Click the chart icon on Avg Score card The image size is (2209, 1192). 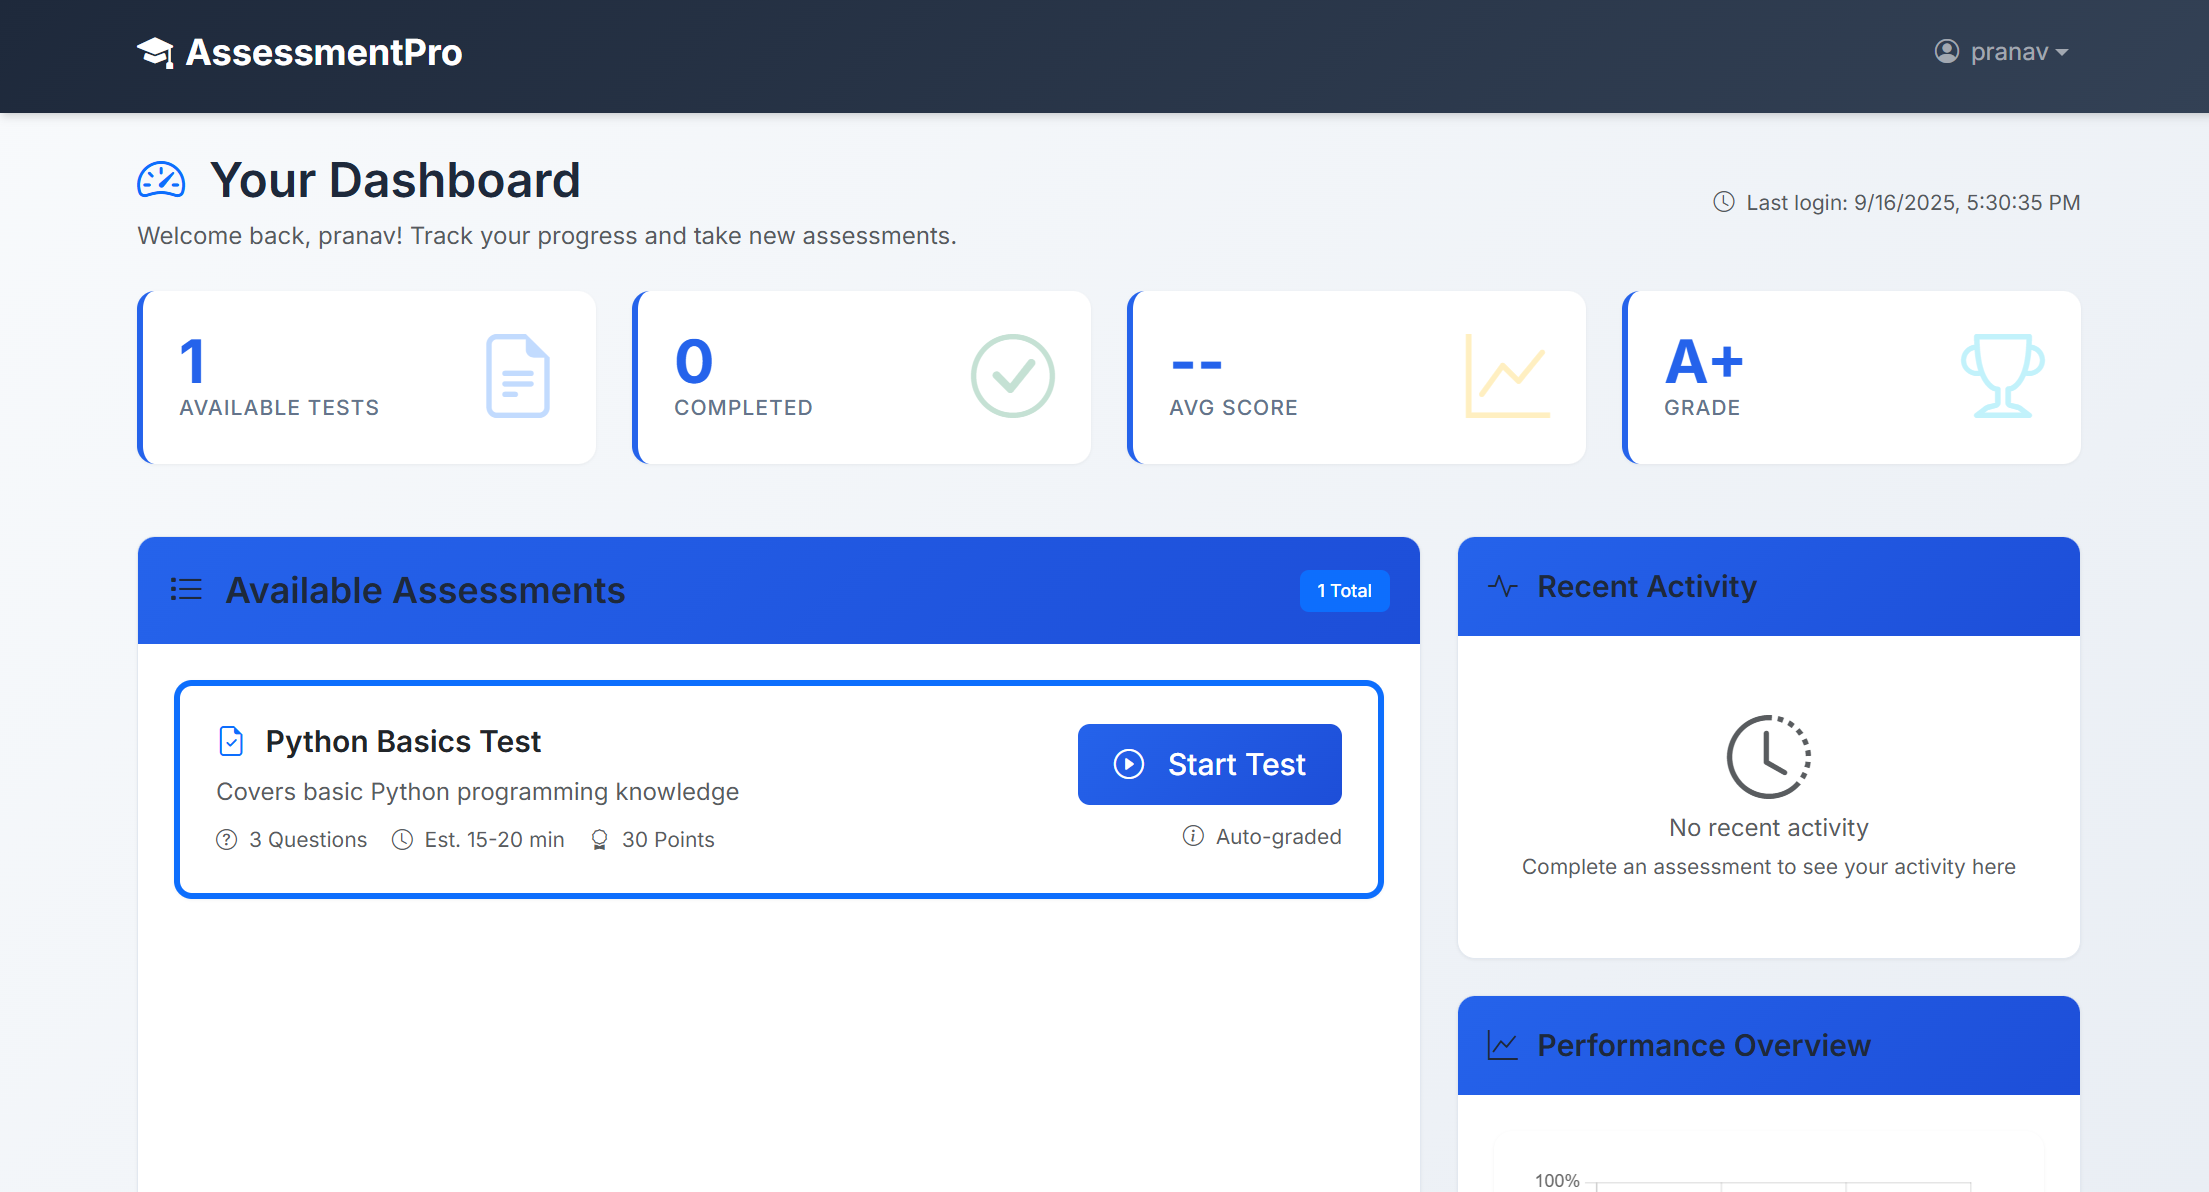(x=1508, y=377)
